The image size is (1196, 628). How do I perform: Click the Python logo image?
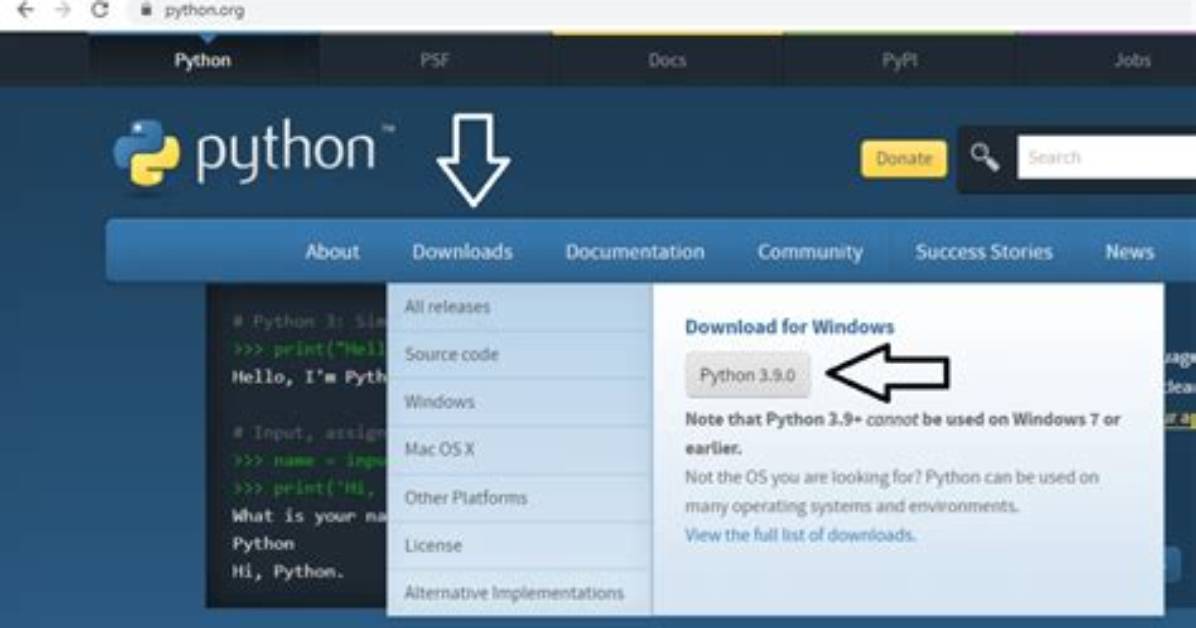(252, 153)
